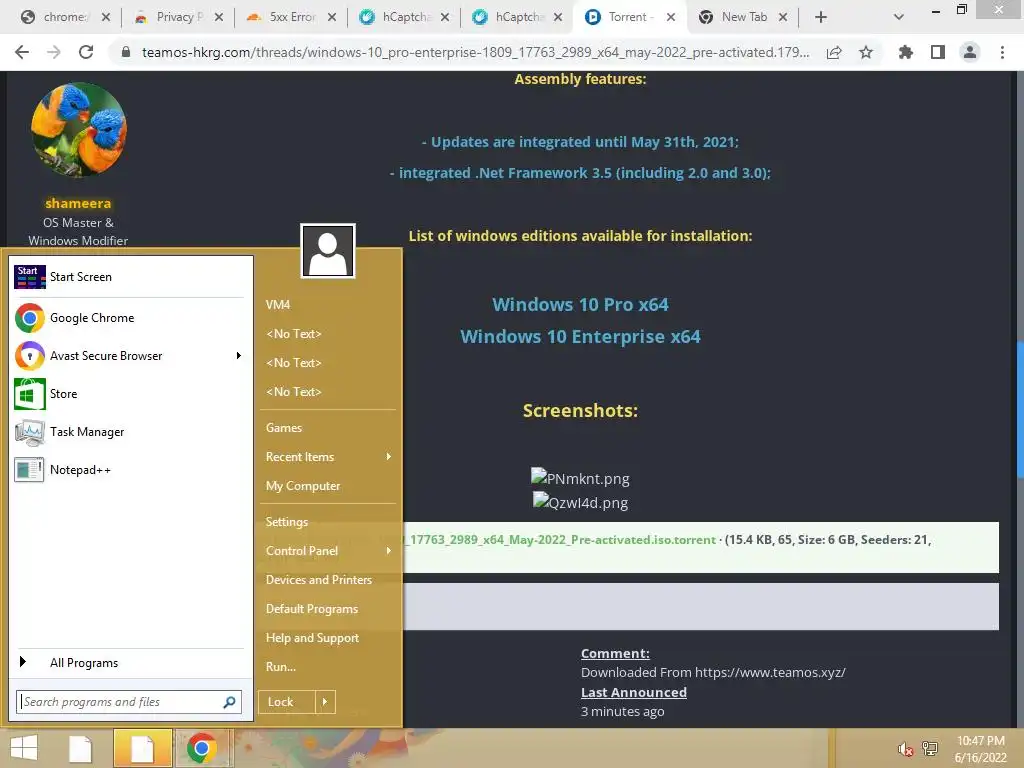Click the PNmknt.png broken image

click(x=580, y=478)
